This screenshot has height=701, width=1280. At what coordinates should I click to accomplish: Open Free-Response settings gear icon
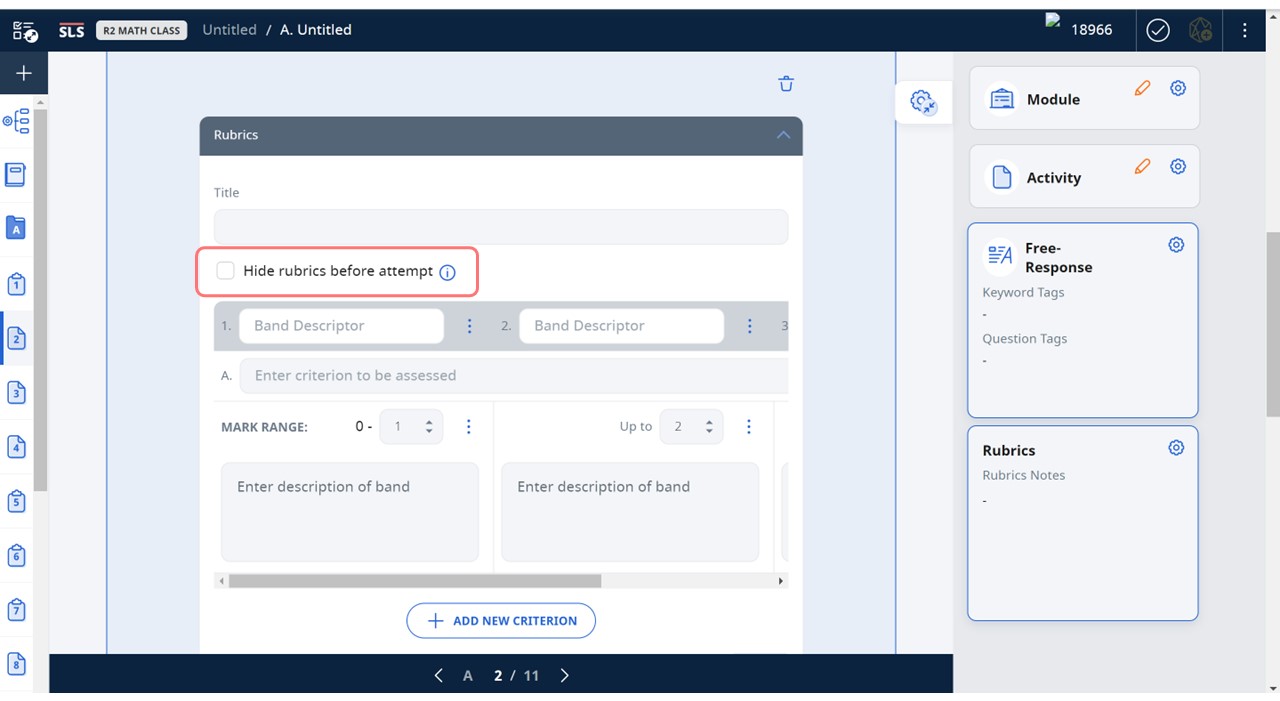[x=1176, y=245]
